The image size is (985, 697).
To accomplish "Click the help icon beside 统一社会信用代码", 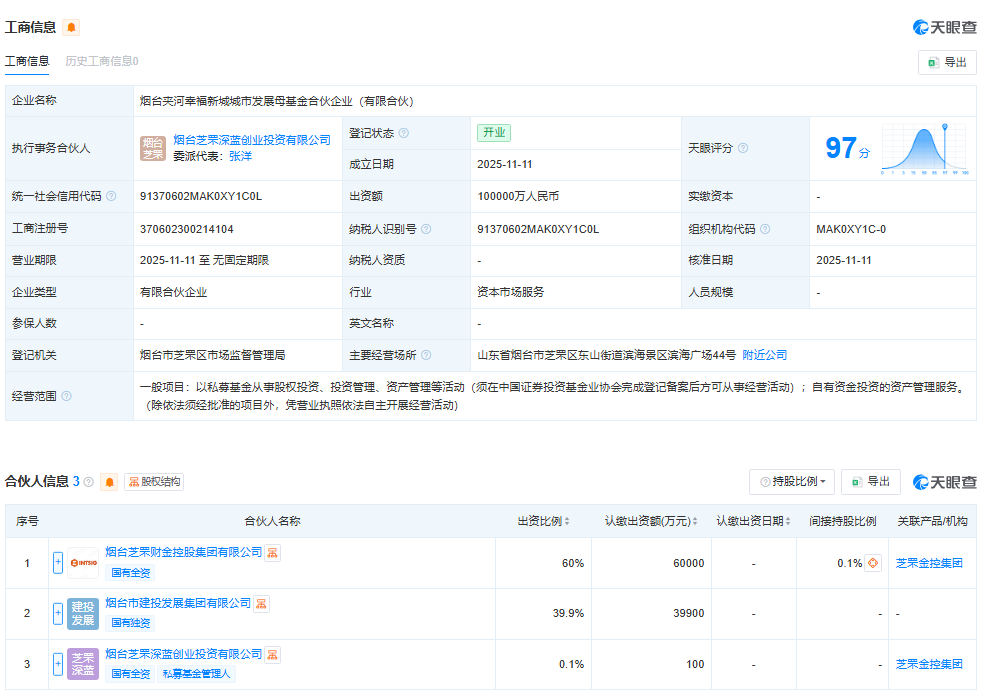I will pos(111,197).
